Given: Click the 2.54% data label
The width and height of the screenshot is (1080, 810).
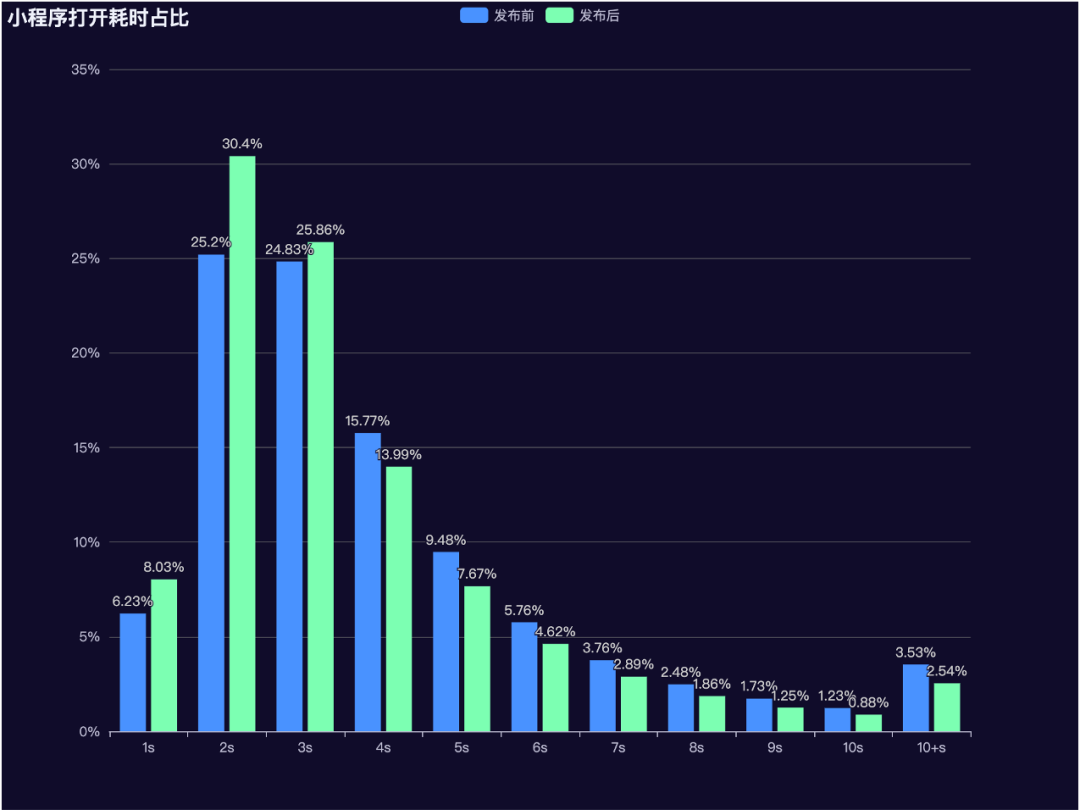Looking at the screenshot, I should [x=946, y=671].
